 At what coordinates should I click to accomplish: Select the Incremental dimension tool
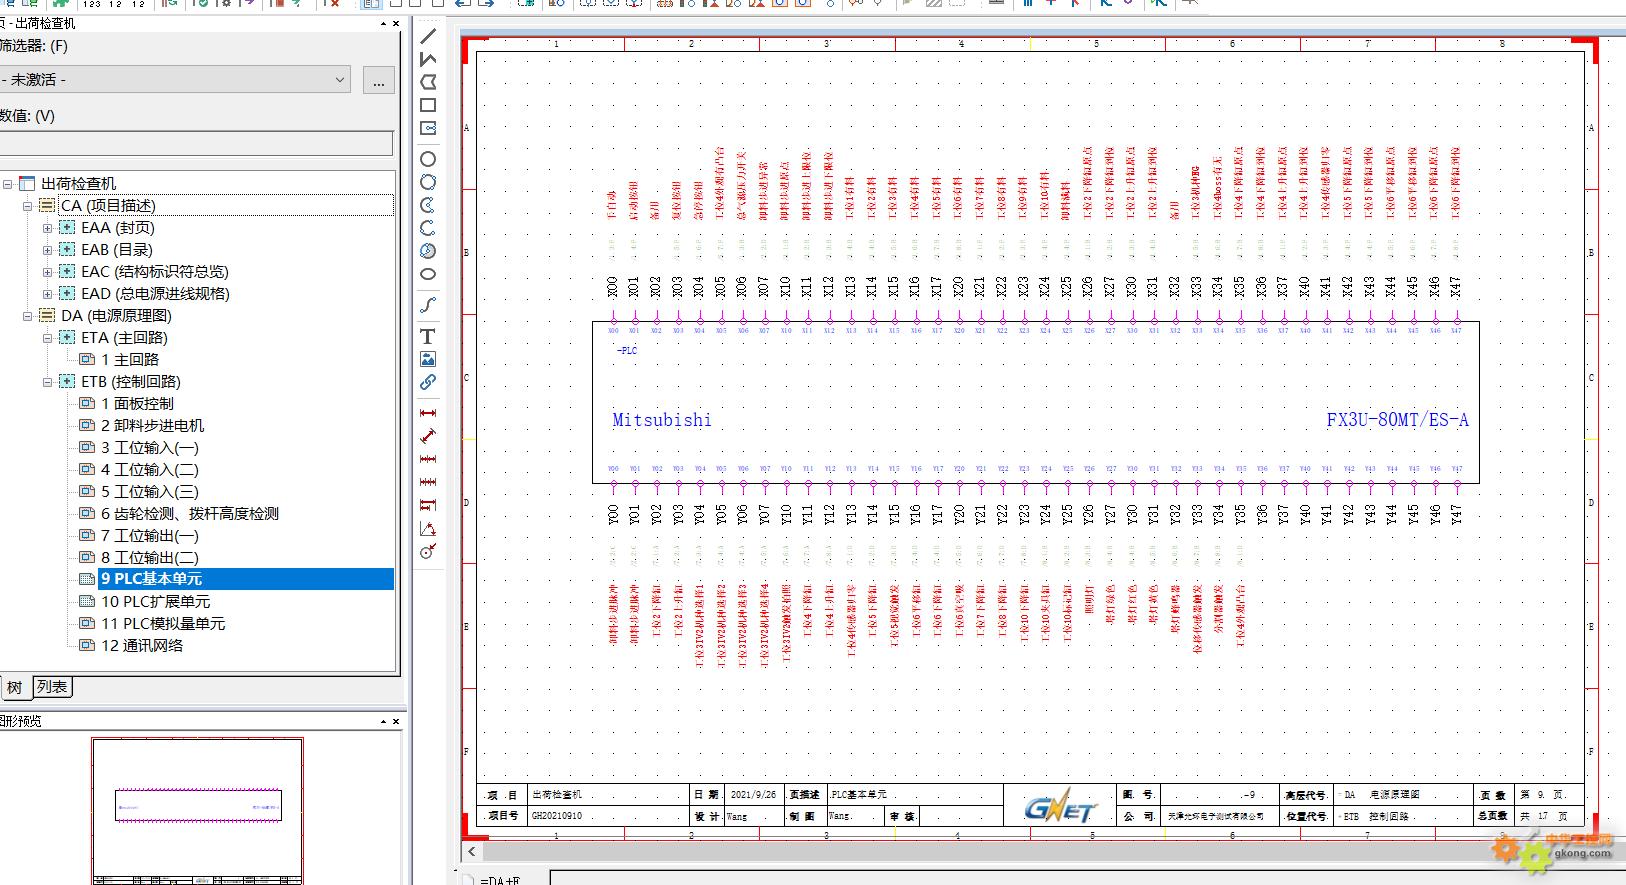[x=428, y=482]
